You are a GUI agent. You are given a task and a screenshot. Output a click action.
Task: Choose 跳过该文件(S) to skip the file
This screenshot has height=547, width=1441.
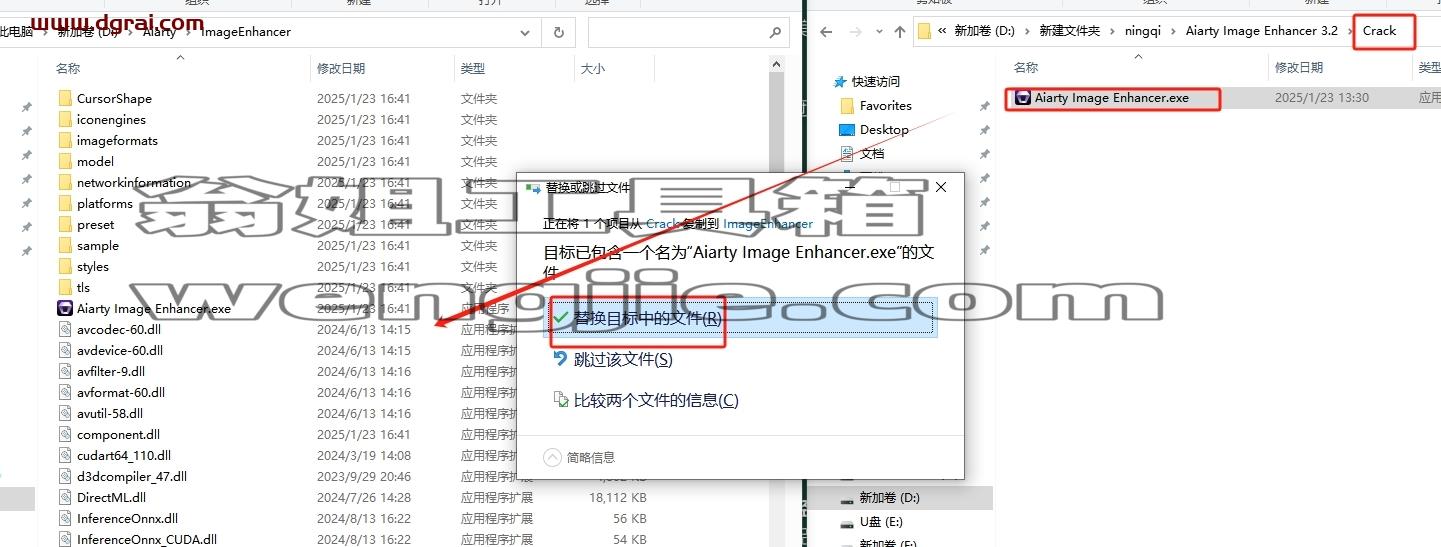[623, 359]
